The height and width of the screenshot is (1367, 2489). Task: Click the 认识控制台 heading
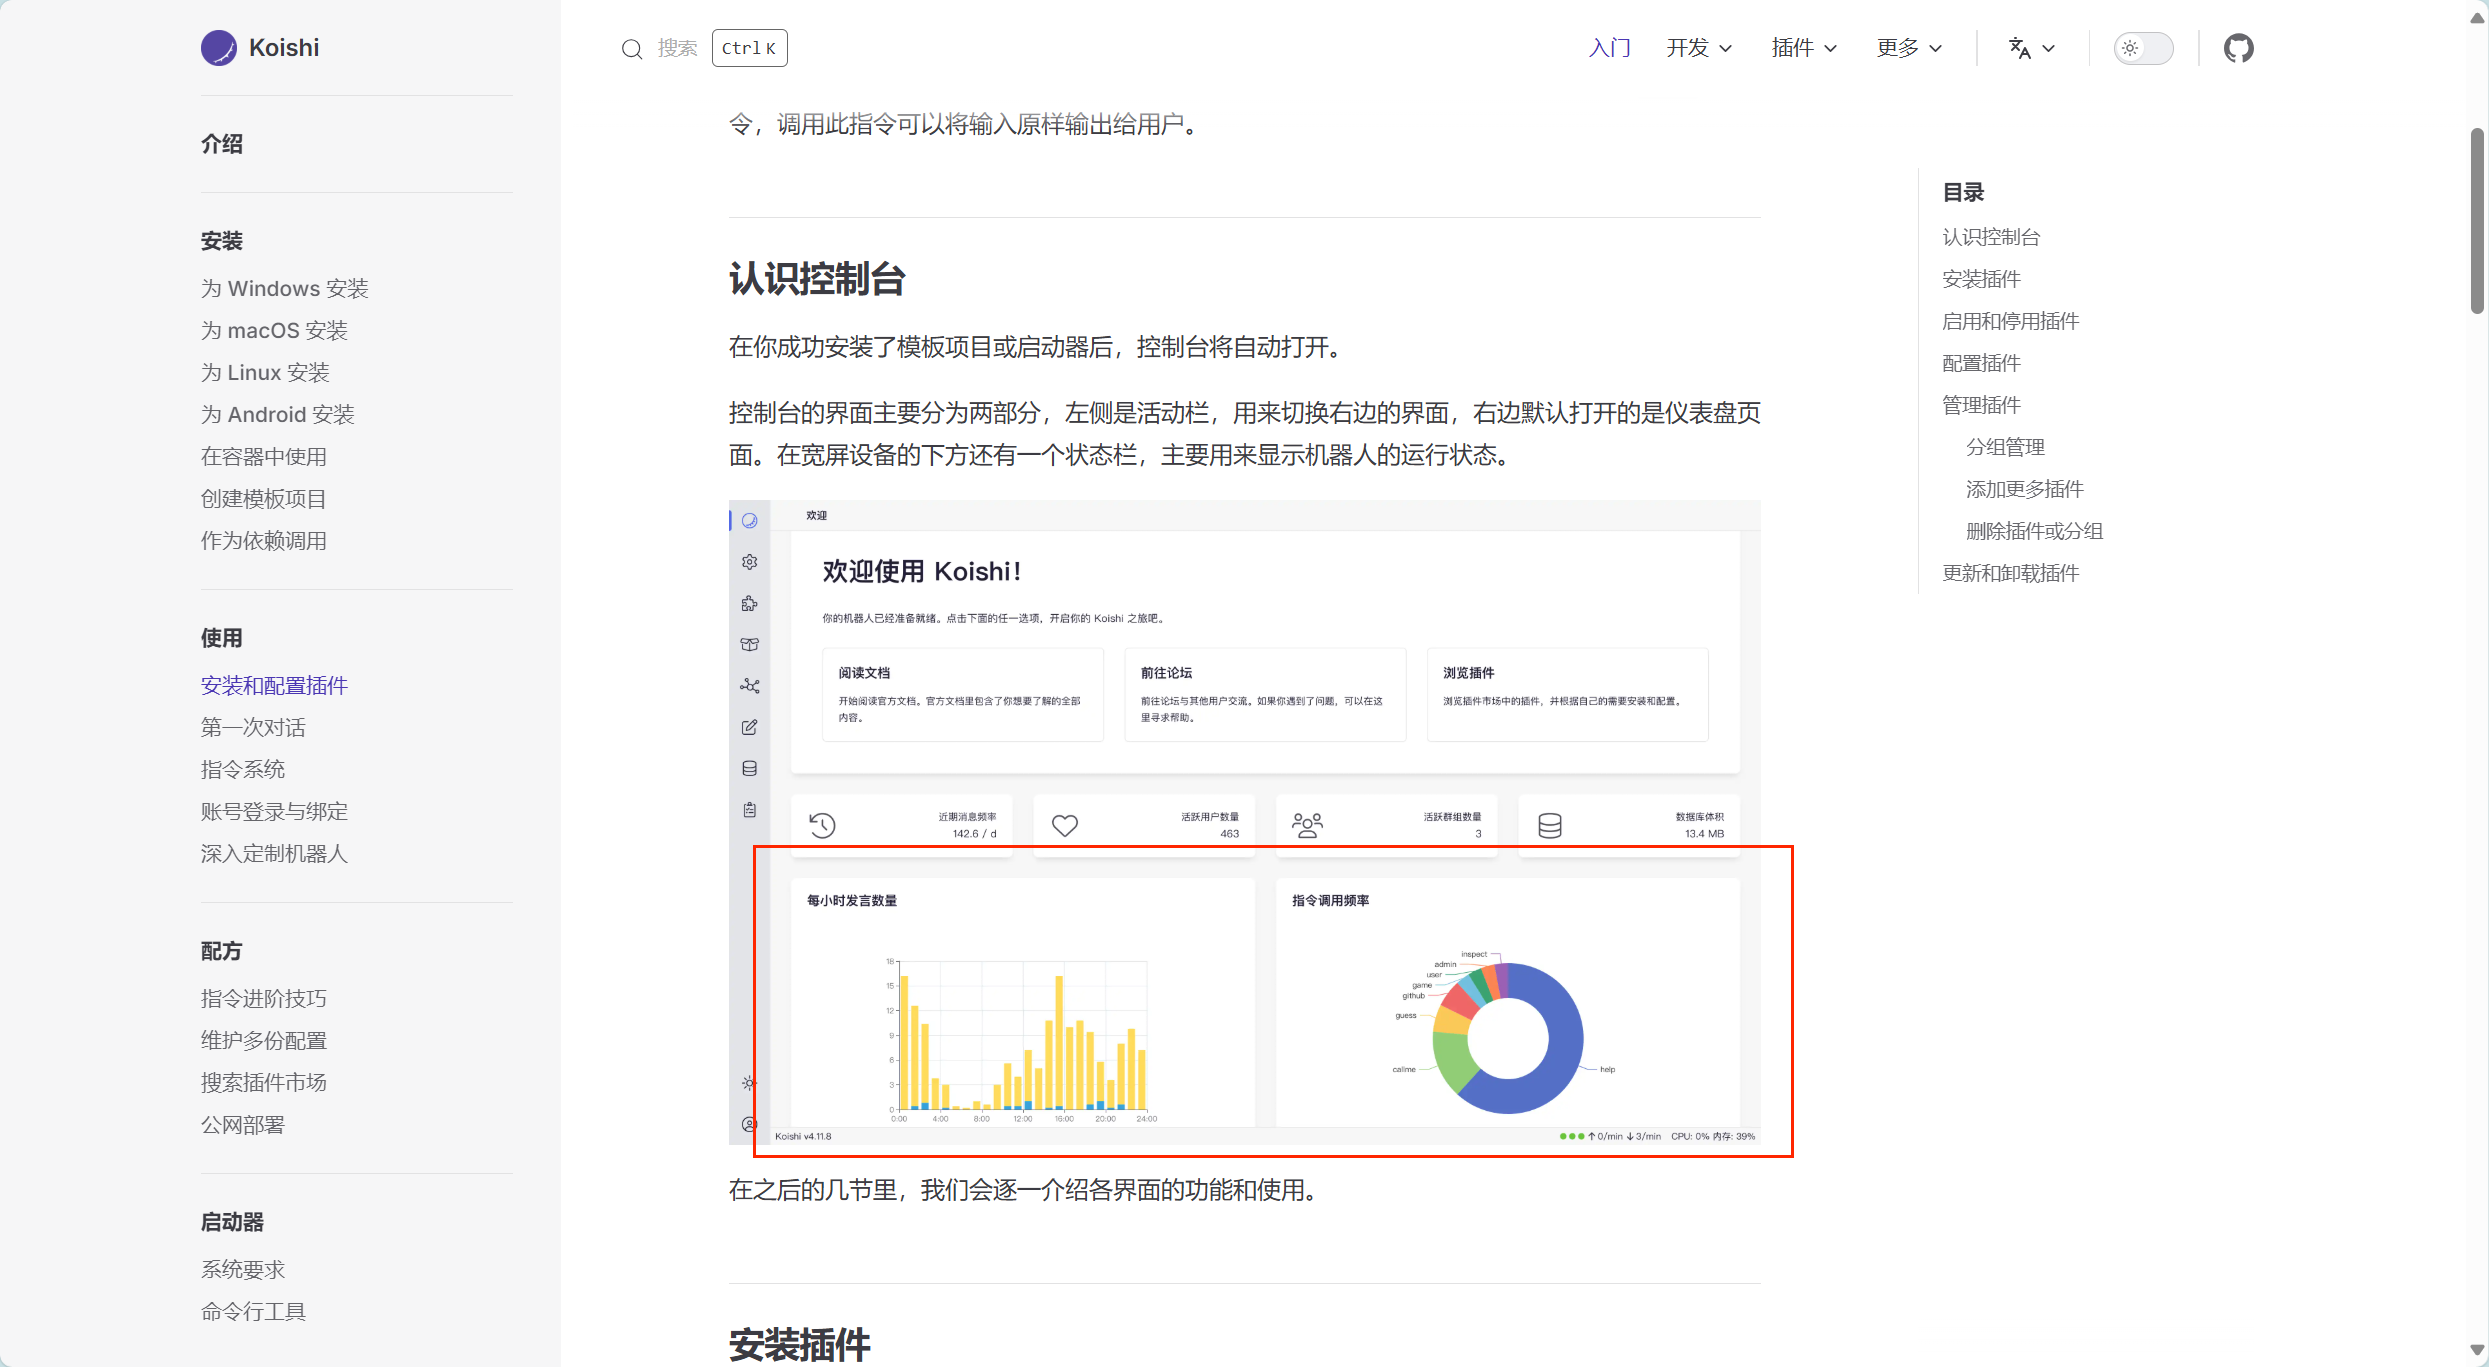817,279
